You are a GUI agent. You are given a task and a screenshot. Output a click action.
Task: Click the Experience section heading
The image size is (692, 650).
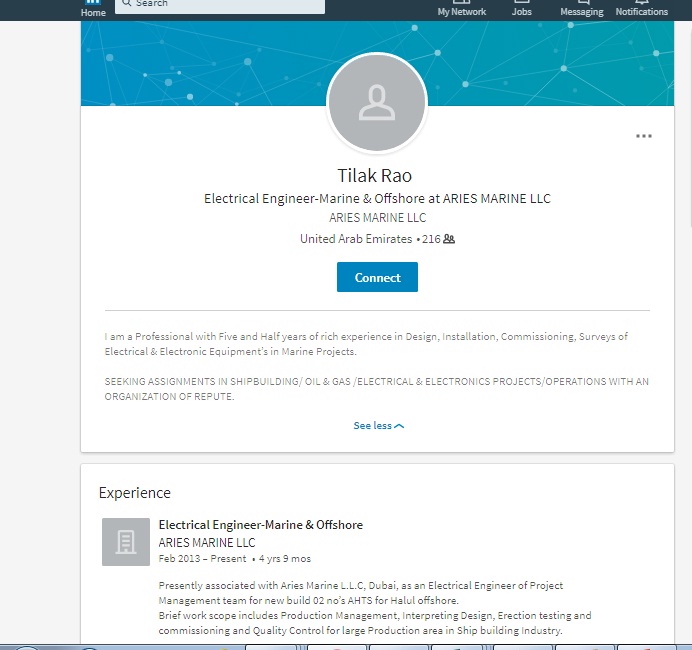click(x=135, y=492)
